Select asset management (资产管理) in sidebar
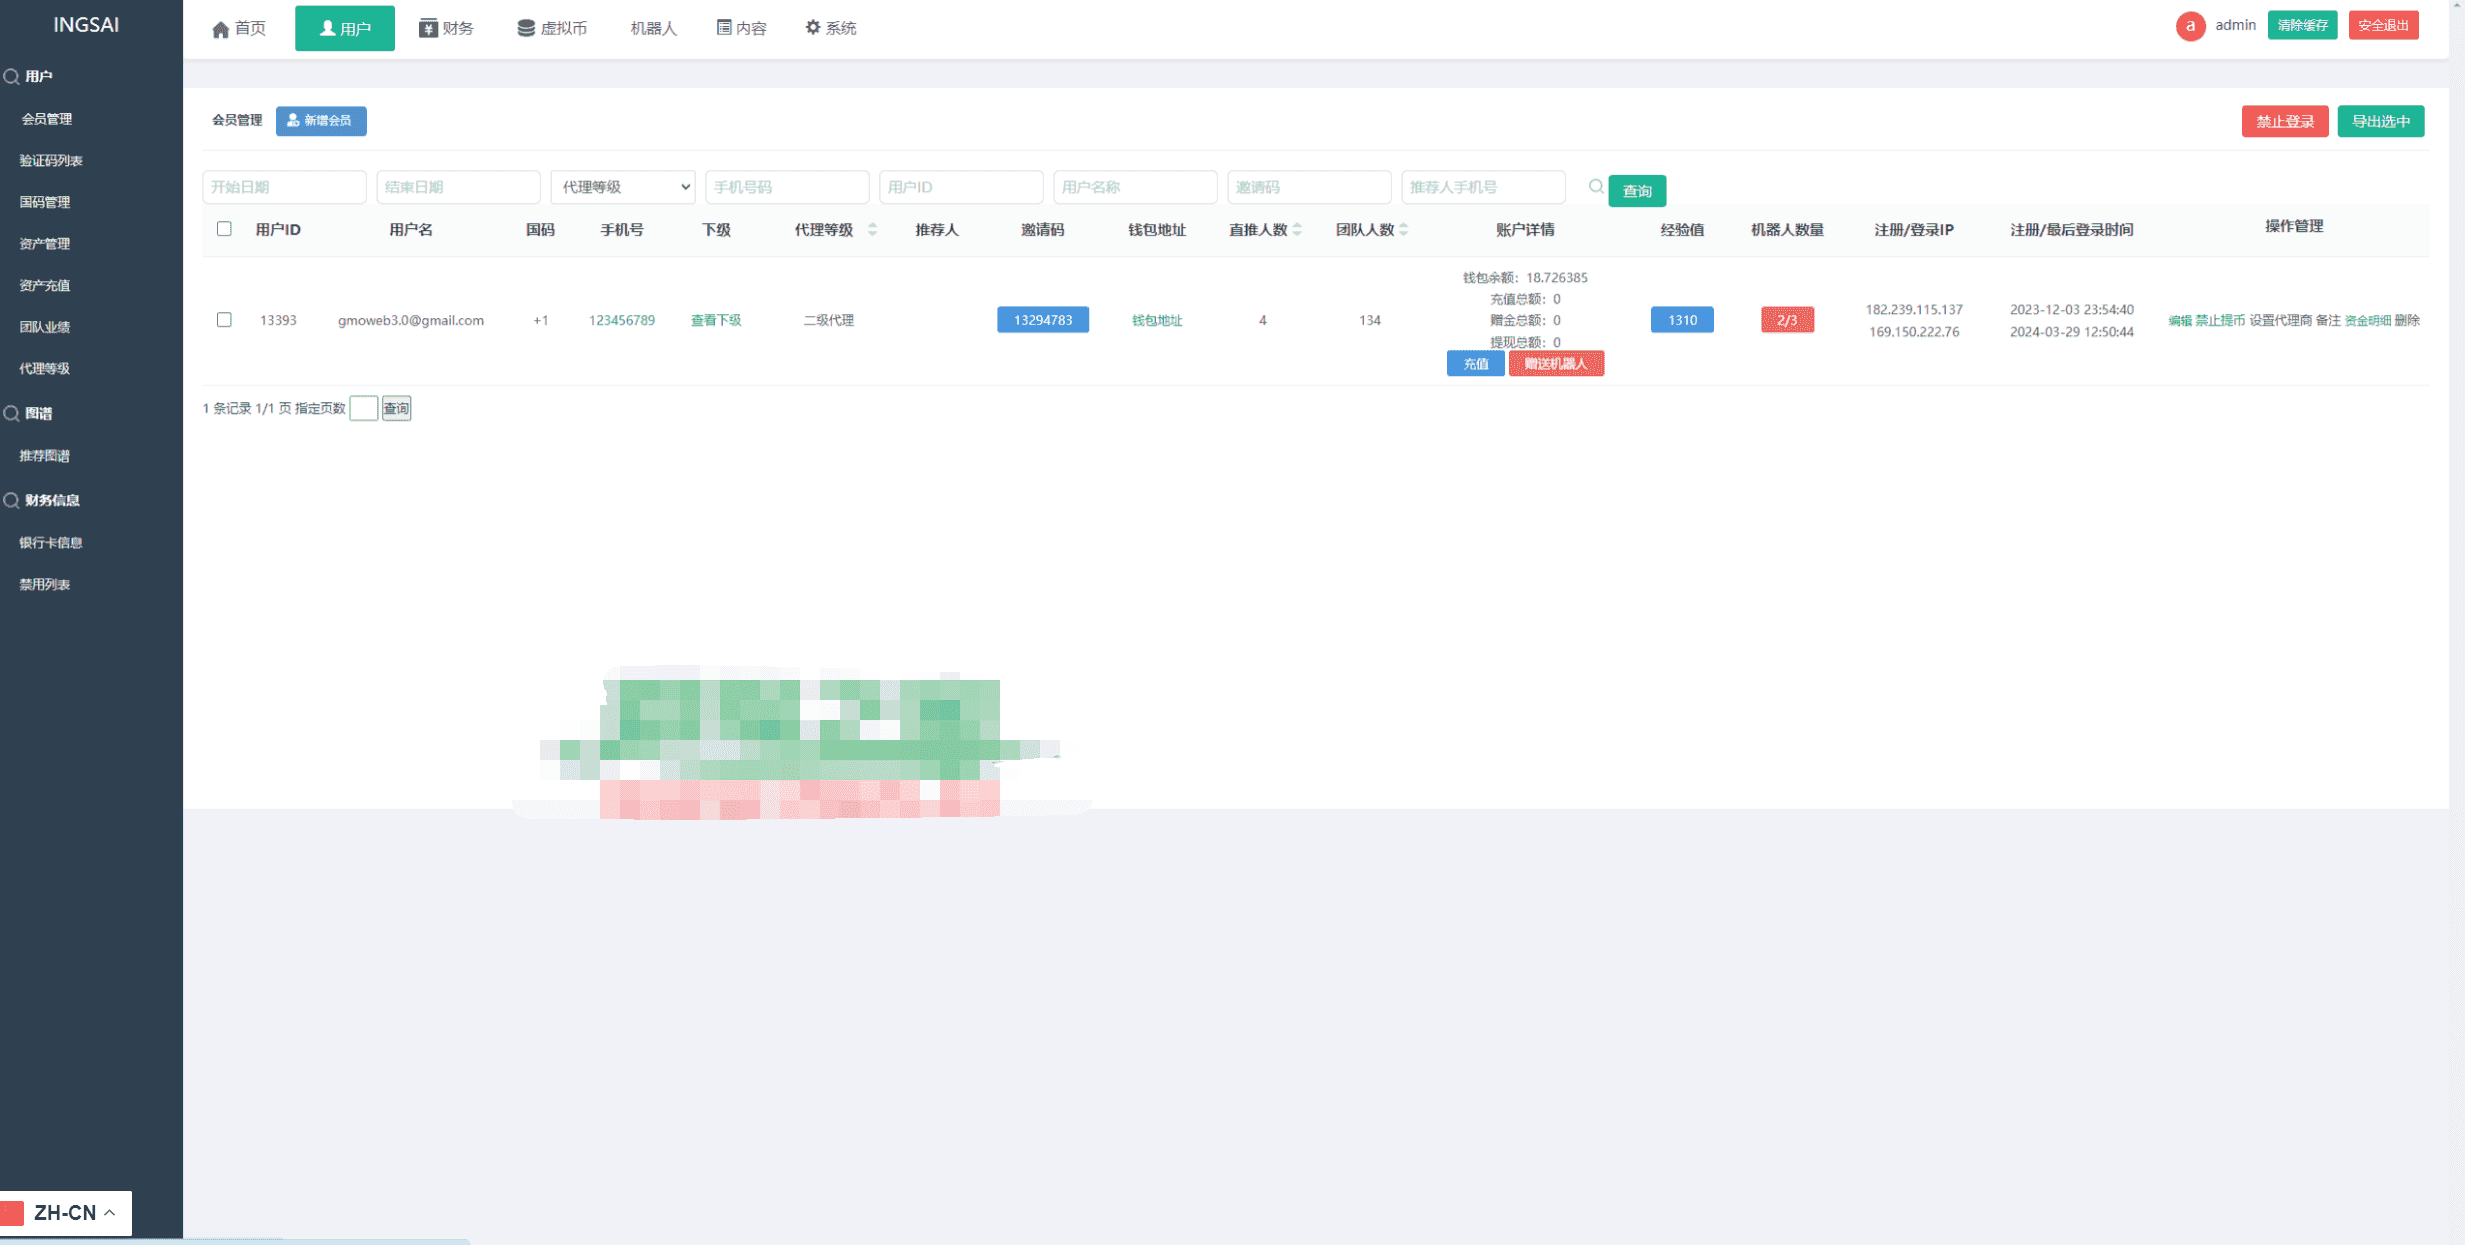 (45, 244)
